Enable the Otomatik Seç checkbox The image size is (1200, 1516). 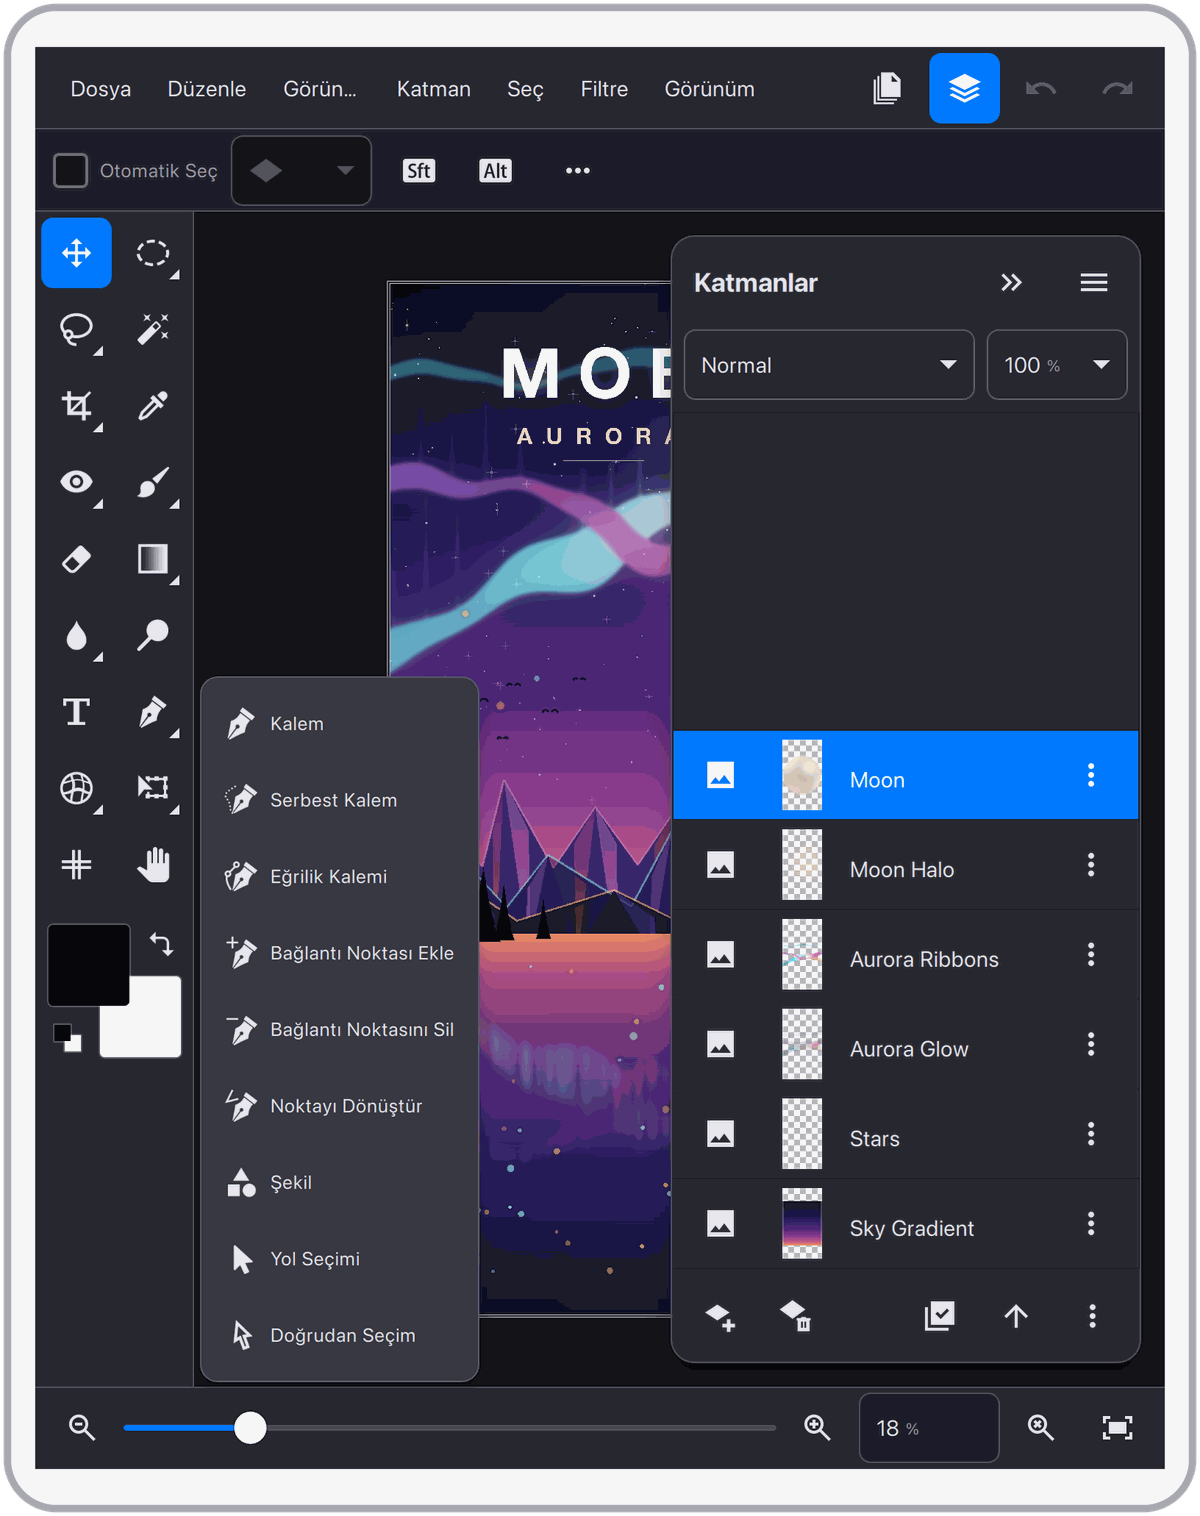(70, 170)
